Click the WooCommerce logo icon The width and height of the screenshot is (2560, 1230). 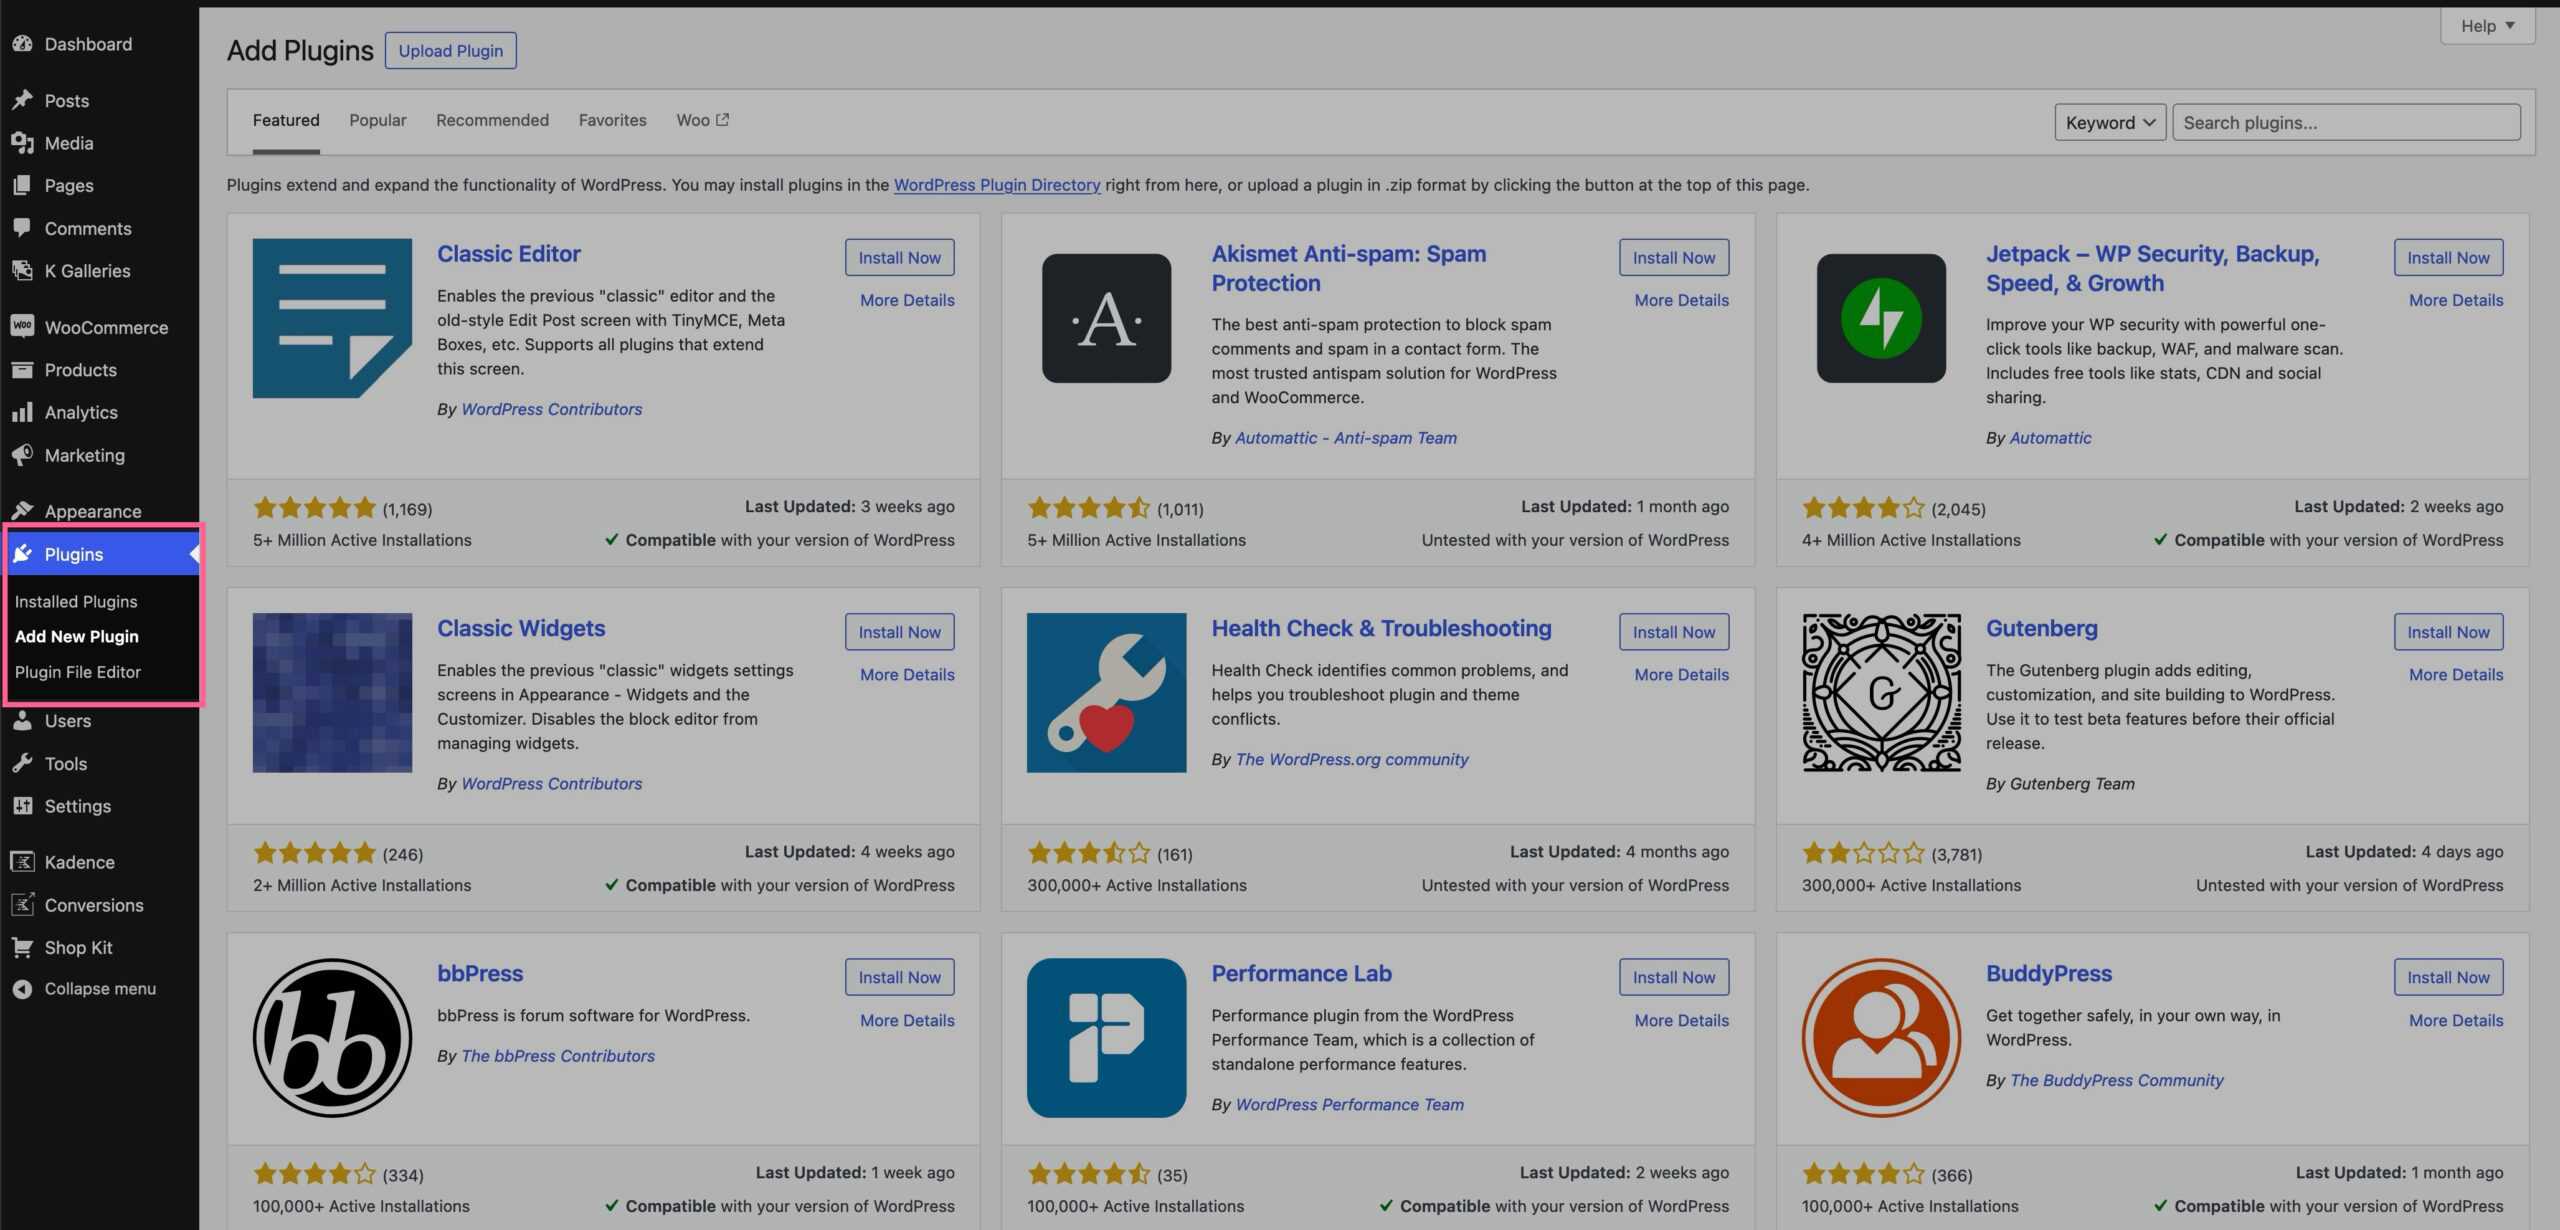tap(22, 327)
